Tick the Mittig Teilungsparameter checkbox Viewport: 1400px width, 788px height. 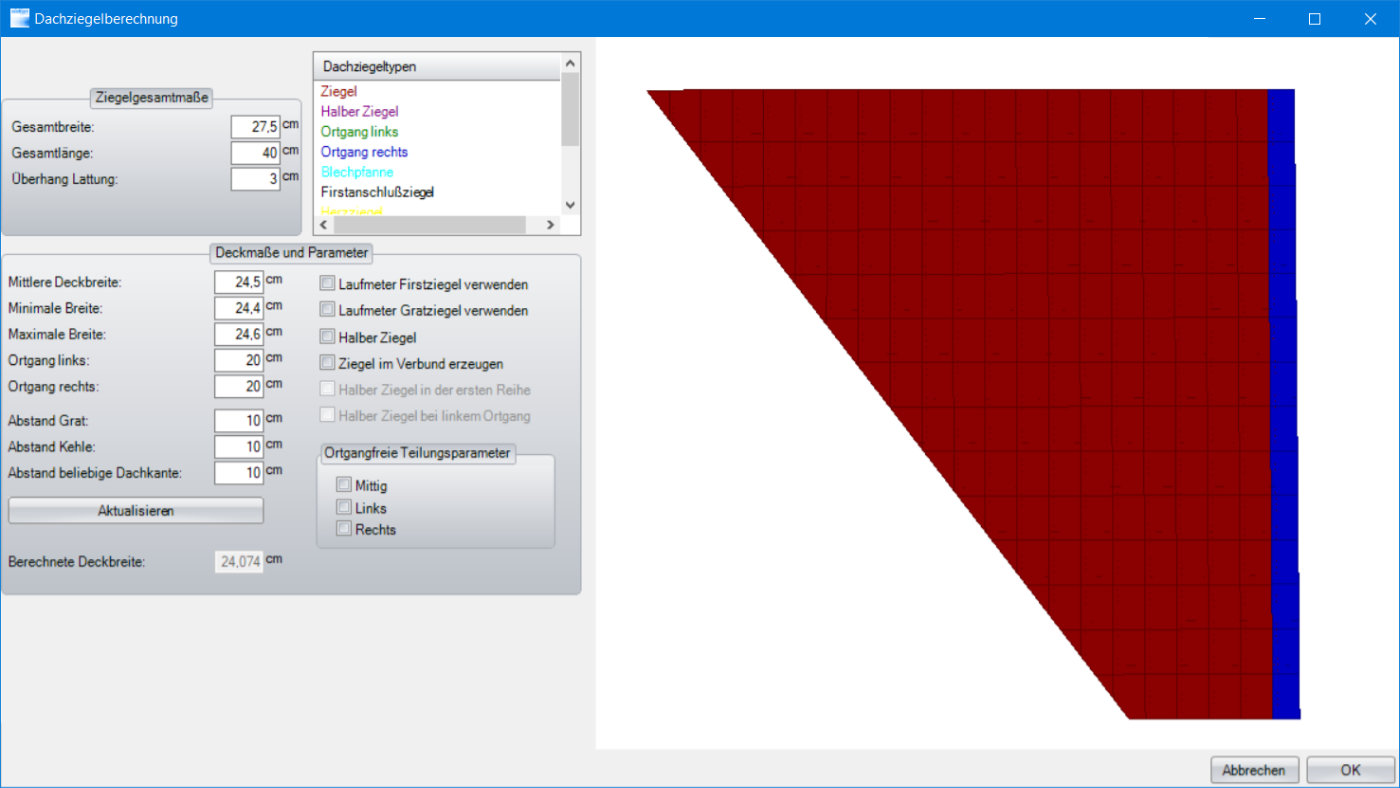(x=344, y=485)
